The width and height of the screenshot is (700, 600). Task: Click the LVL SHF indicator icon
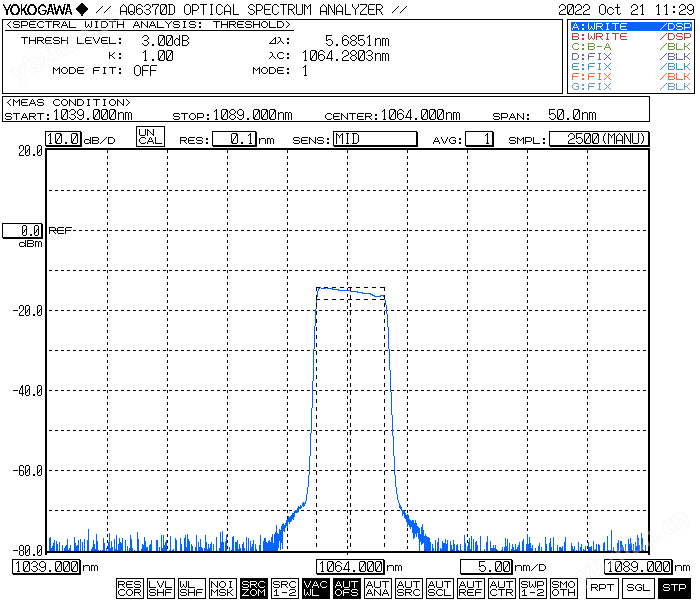[160, 588]
